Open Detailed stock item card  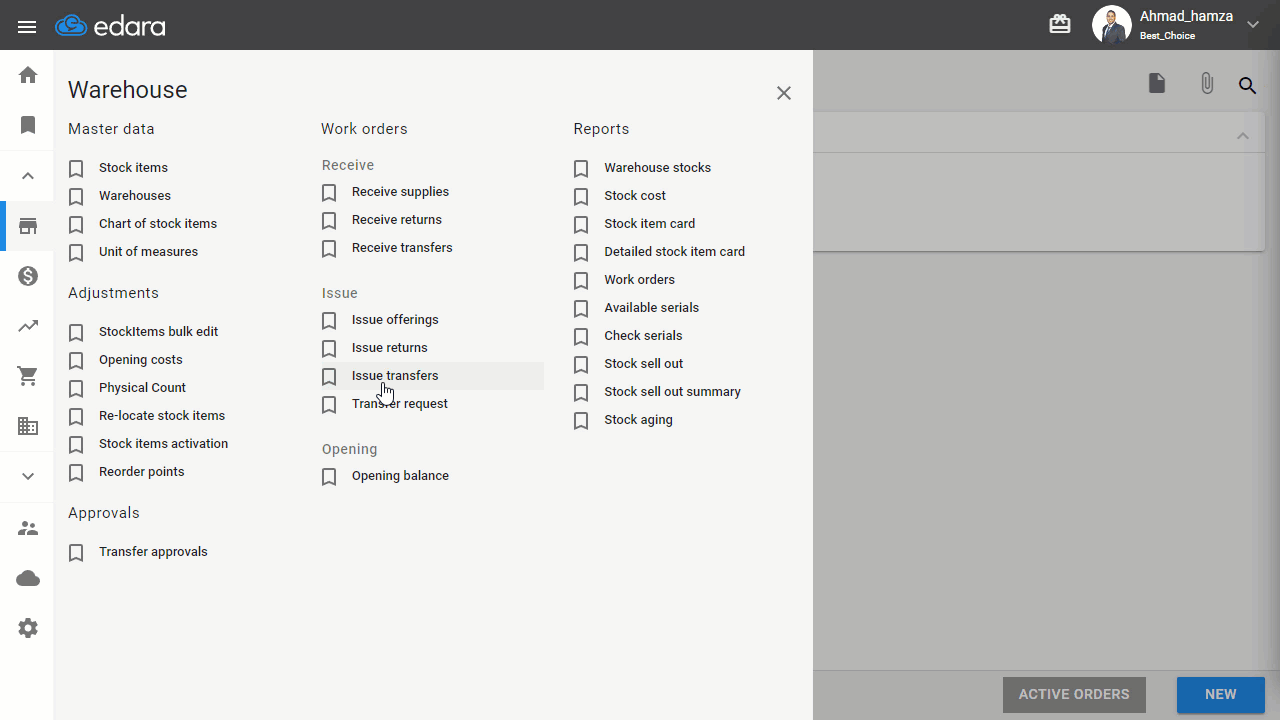pos(674,252)
